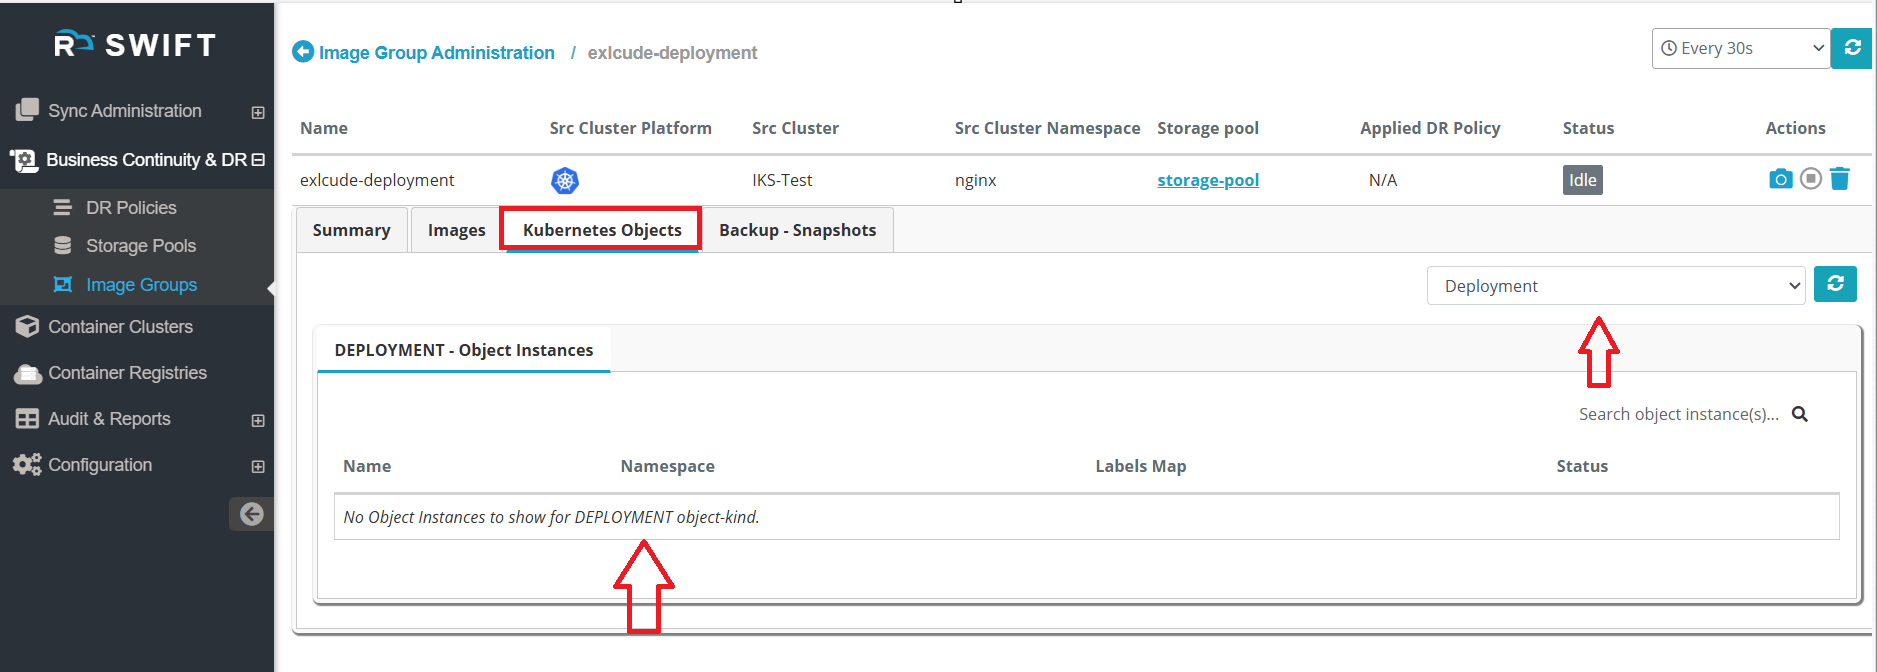
Task: Click the Search object instance(s) field
Action: pyautogui.click(x=1678, y=414)
